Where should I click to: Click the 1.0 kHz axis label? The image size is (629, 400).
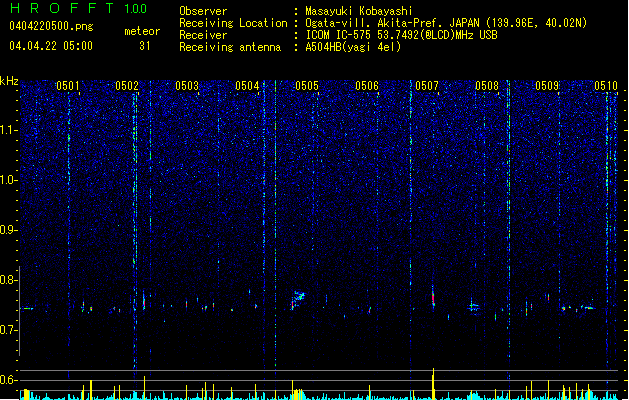(x=9, y=180)
